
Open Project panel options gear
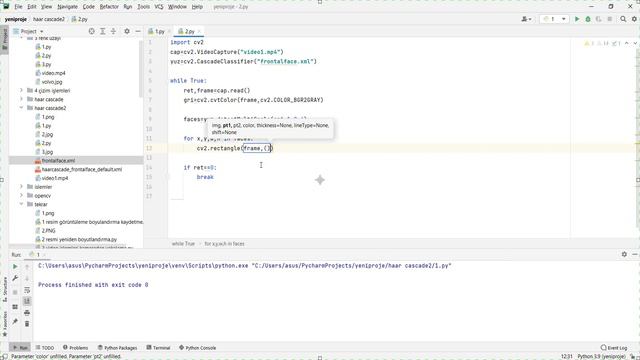pyautogui.click(x=127, y=31)
